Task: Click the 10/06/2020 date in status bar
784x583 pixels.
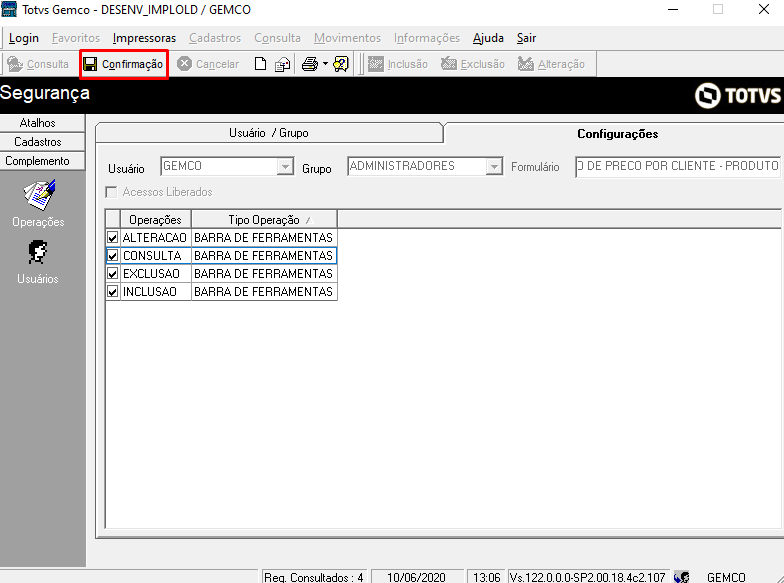Action: [x=416, y=577]
